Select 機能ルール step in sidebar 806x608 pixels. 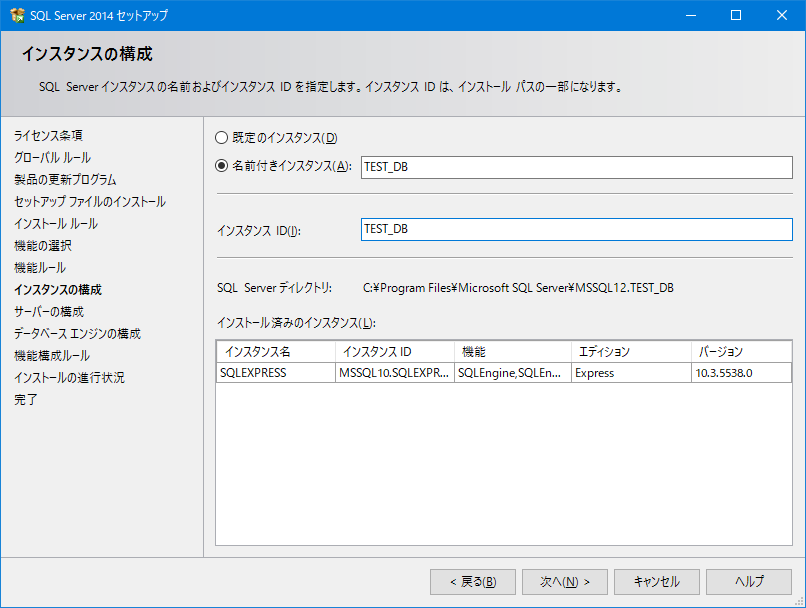[x=40, y=268]
